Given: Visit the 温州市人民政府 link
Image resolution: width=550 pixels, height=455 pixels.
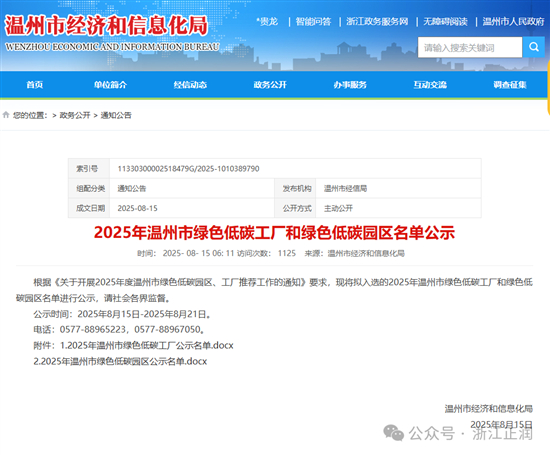Looking at the screenshot, I should click(x=513, y=22).
